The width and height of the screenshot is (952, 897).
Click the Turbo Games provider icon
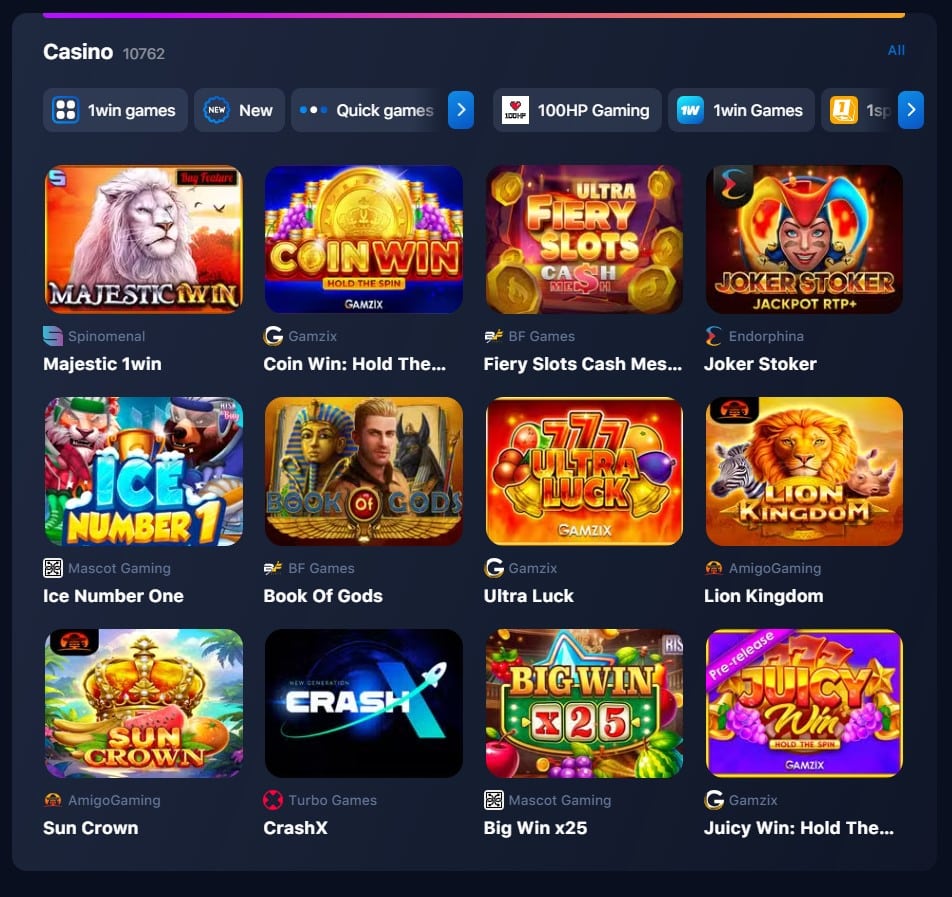[273, 800]
